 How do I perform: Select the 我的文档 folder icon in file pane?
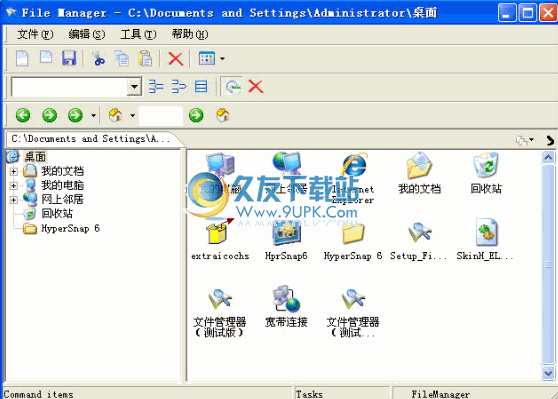pyautogui.click(x=419, y=165)
